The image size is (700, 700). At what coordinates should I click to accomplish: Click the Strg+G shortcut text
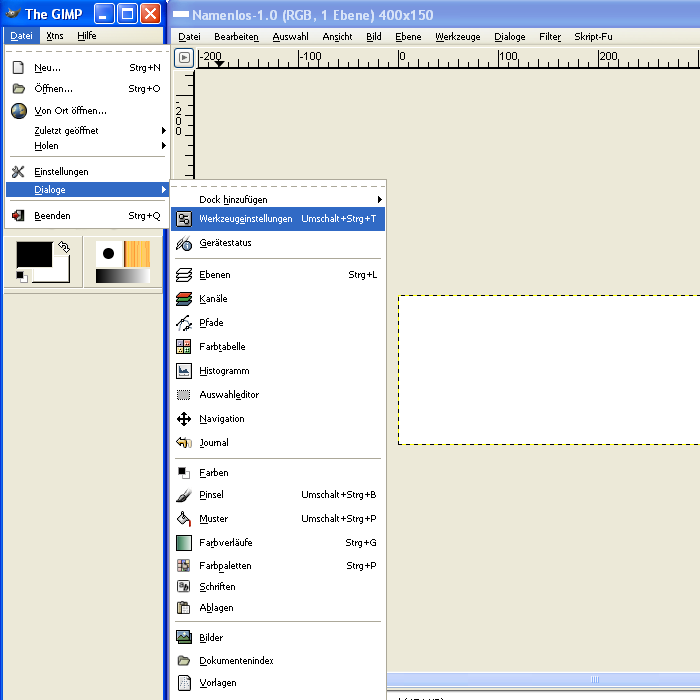point(361,542)
